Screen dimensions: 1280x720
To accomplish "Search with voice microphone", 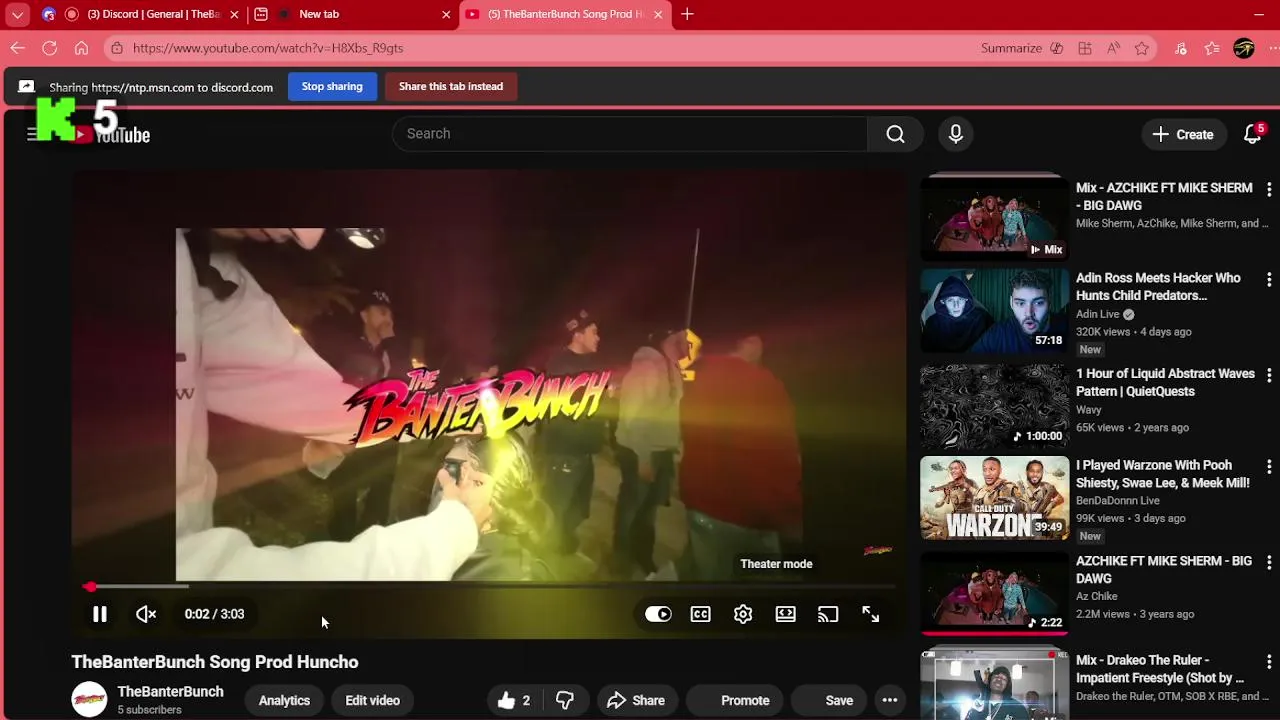I will (956, 134).
